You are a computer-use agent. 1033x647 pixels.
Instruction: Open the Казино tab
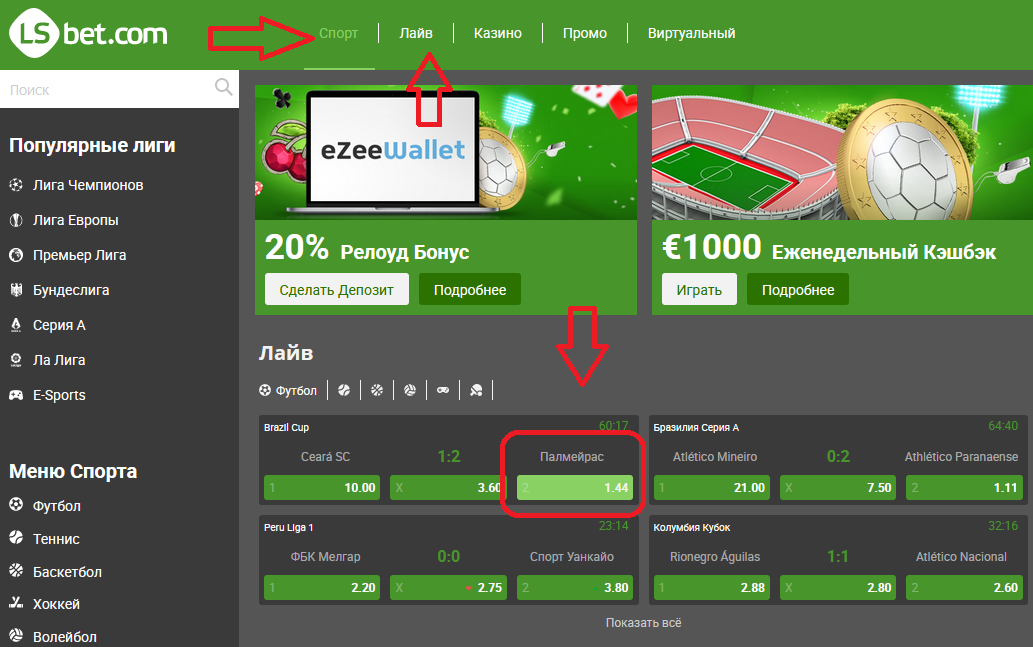497,33
